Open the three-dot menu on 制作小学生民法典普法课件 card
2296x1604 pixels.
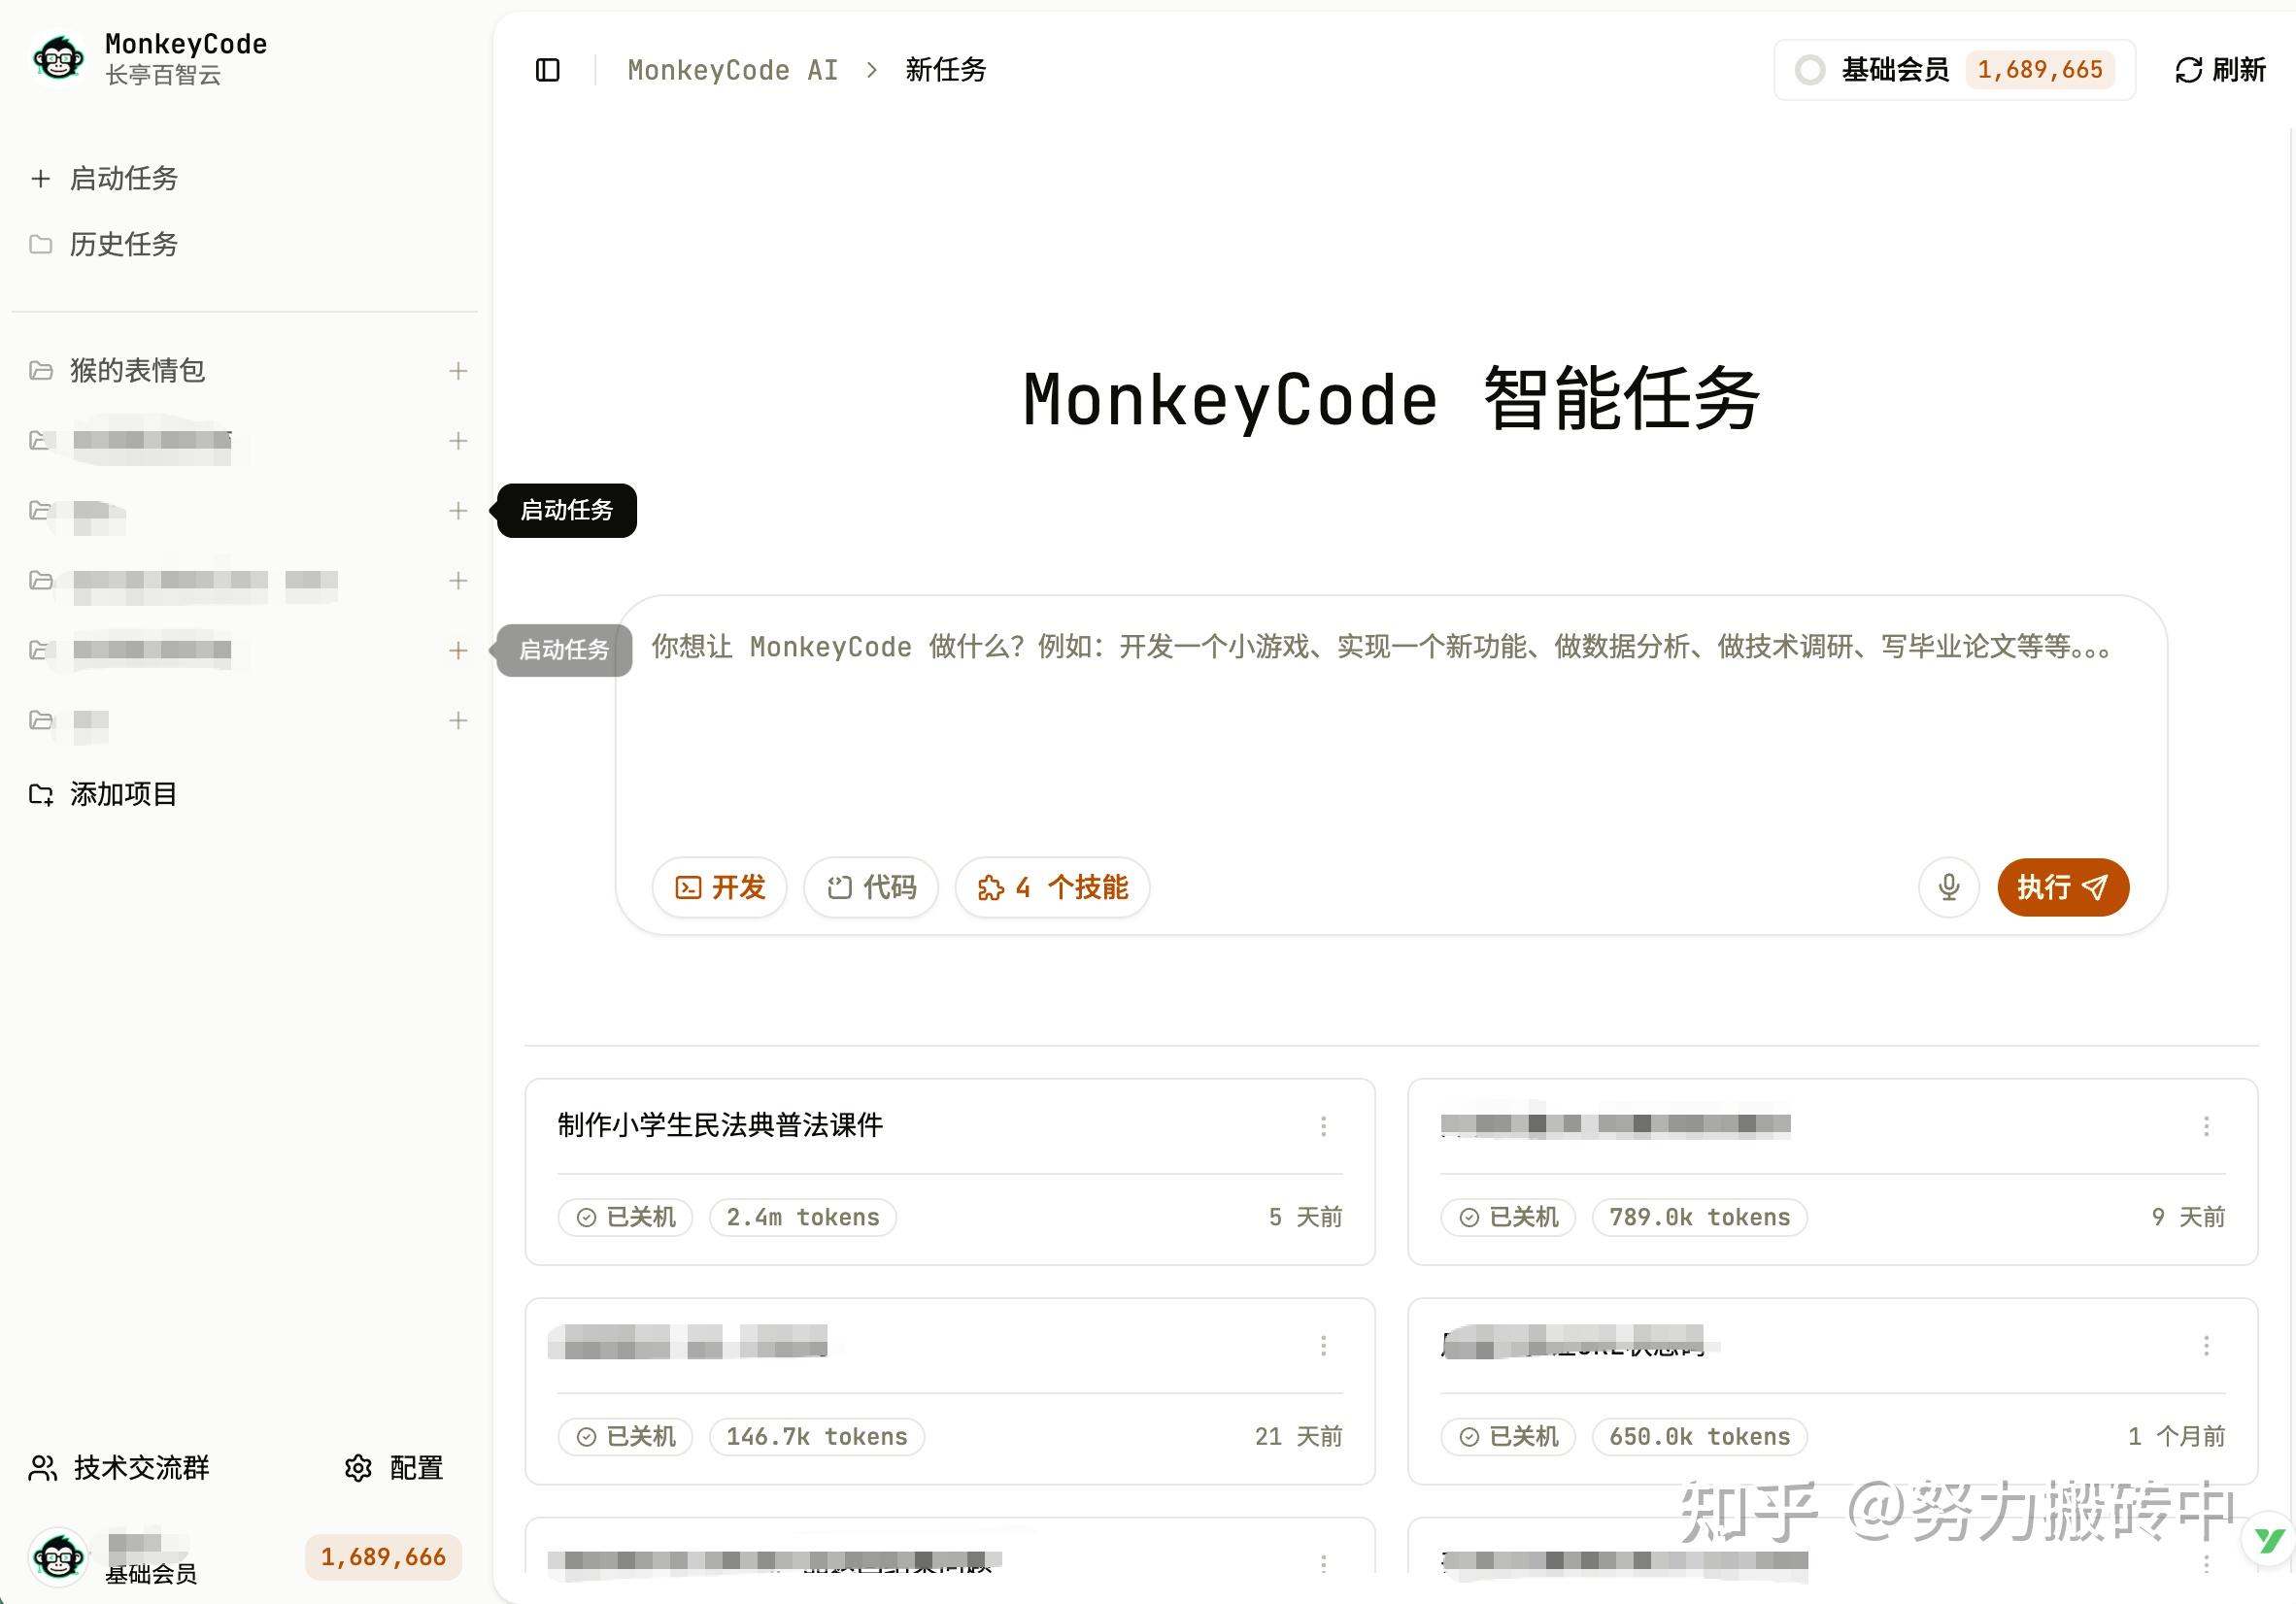pyautogui.click(x=1323, y=1127)
